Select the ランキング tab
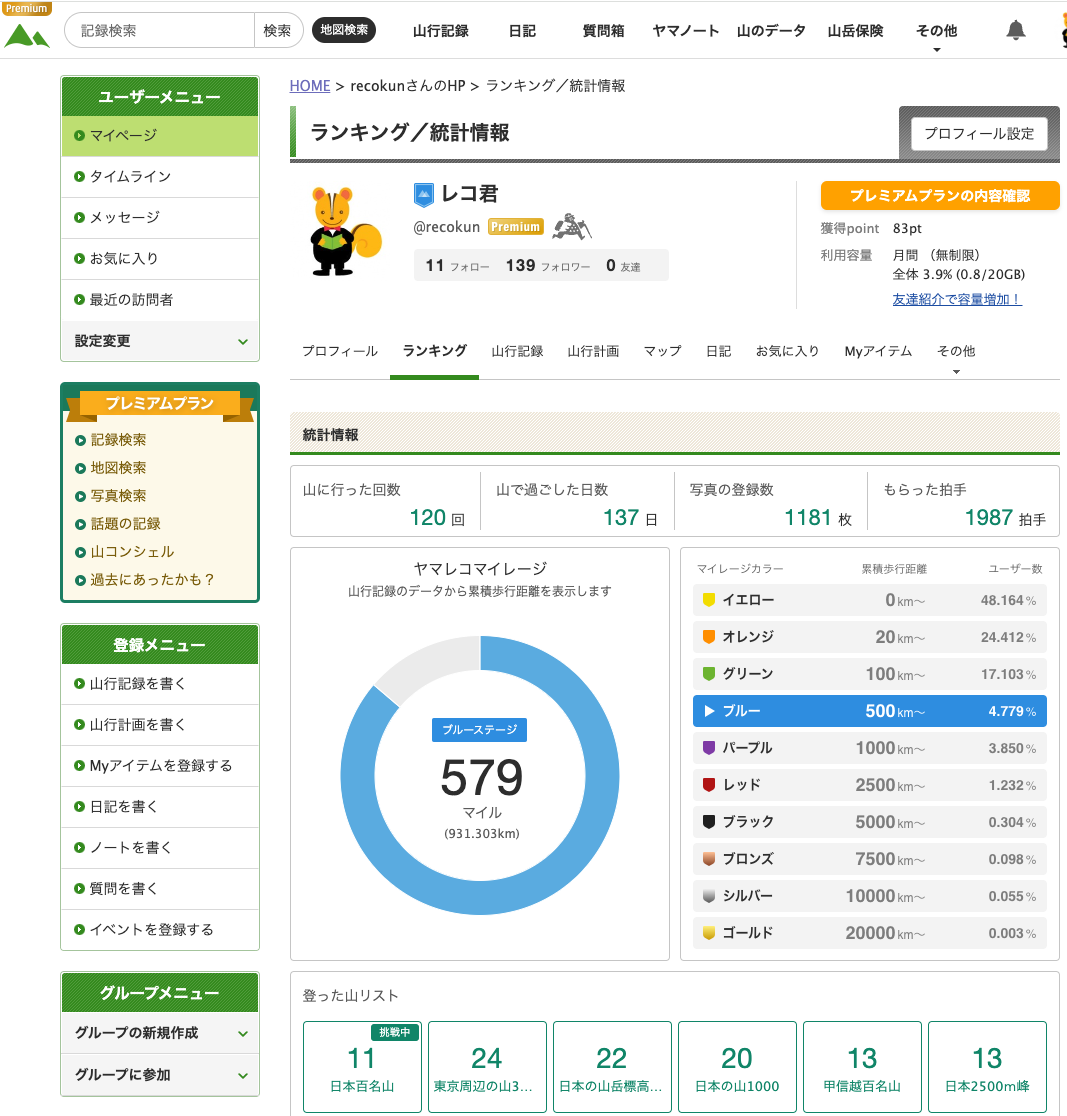 pos(434,351)
